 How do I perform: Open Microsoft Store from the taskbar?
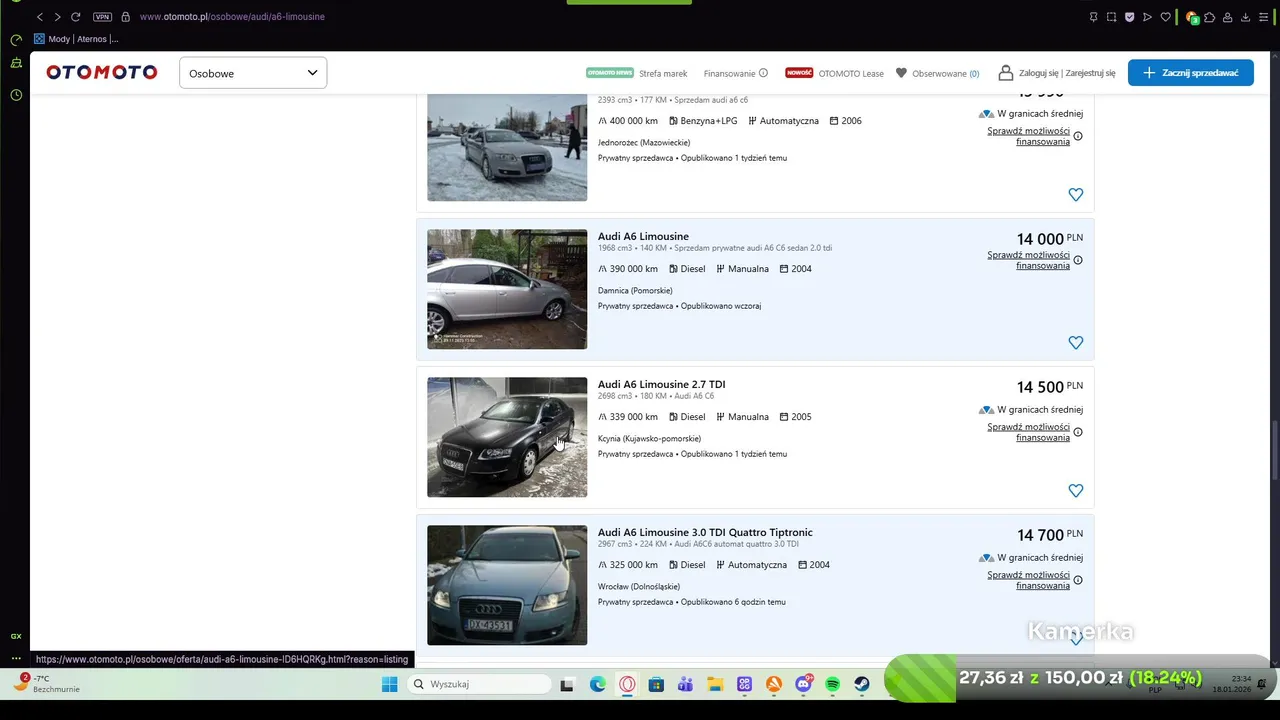[656, 684]
